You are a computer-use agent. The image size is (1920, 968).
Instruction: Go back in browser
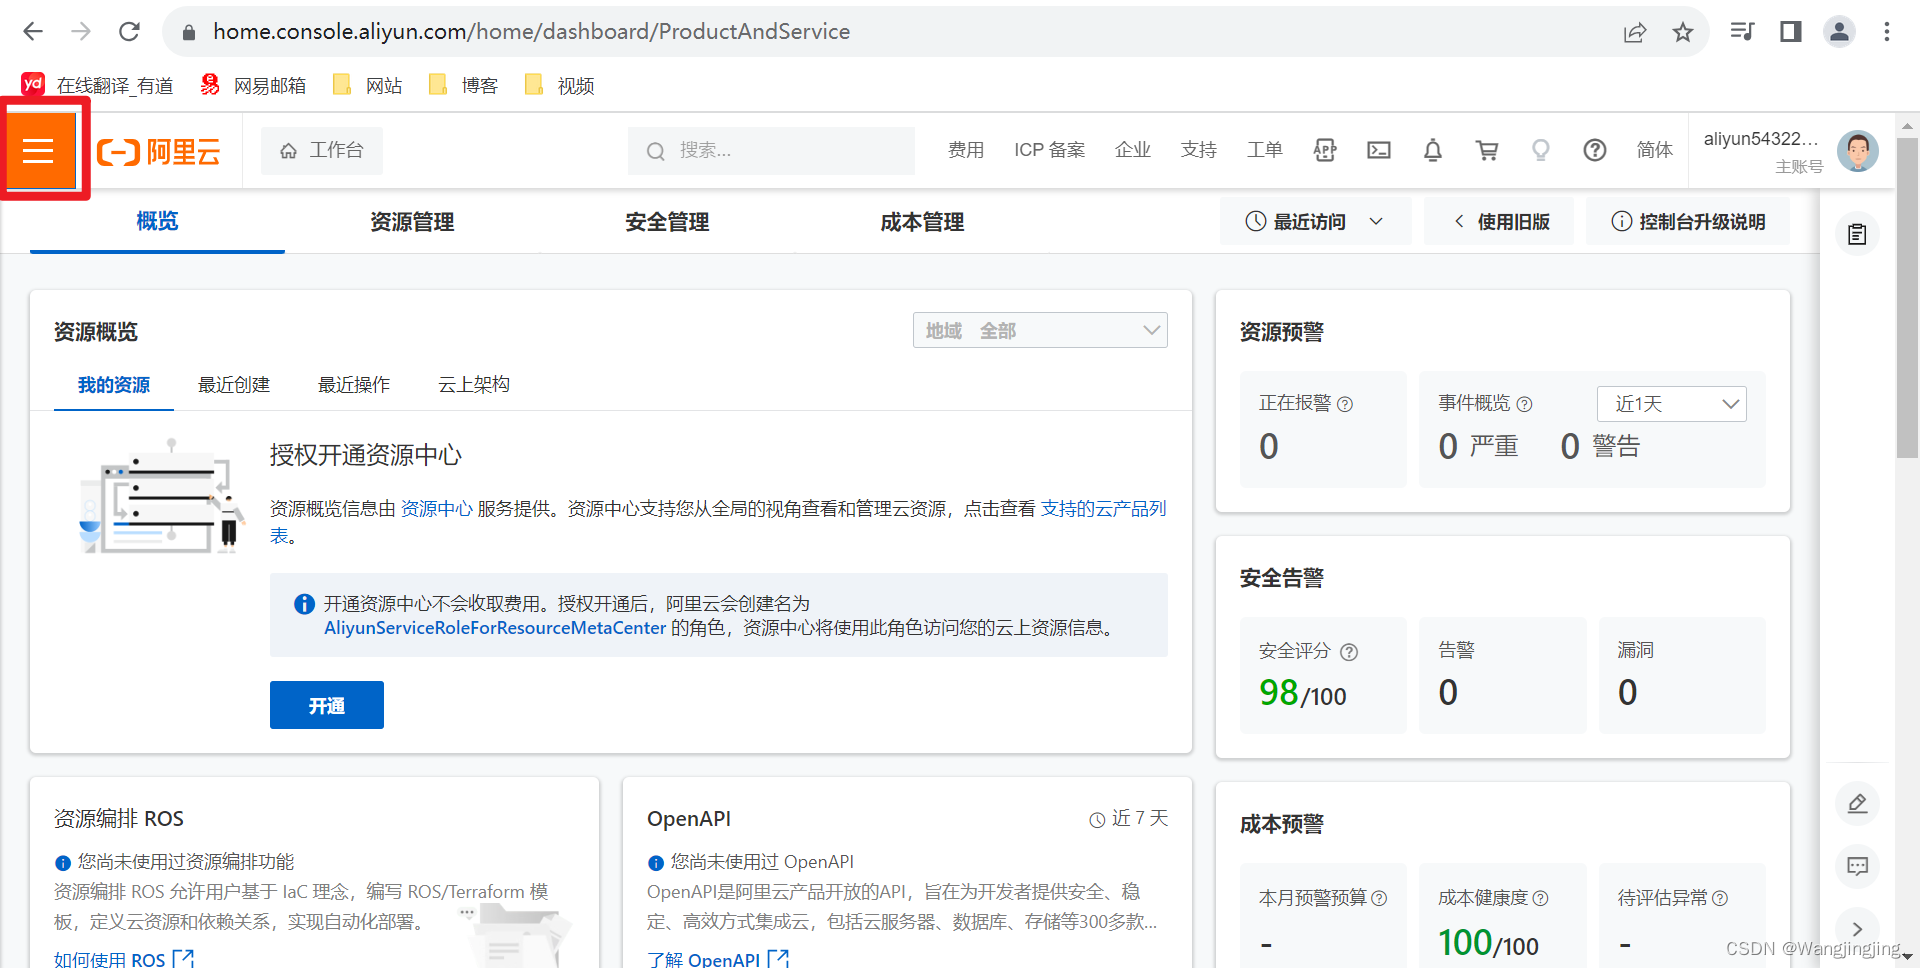coord(33,32)
